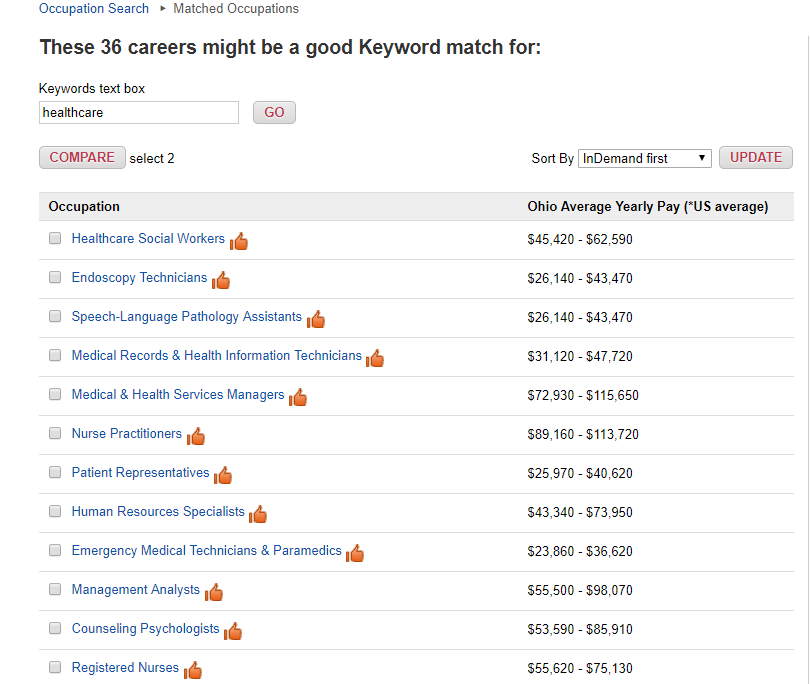810x684 pixels.
Task: Click the UPDATE button
Action: 756,158
